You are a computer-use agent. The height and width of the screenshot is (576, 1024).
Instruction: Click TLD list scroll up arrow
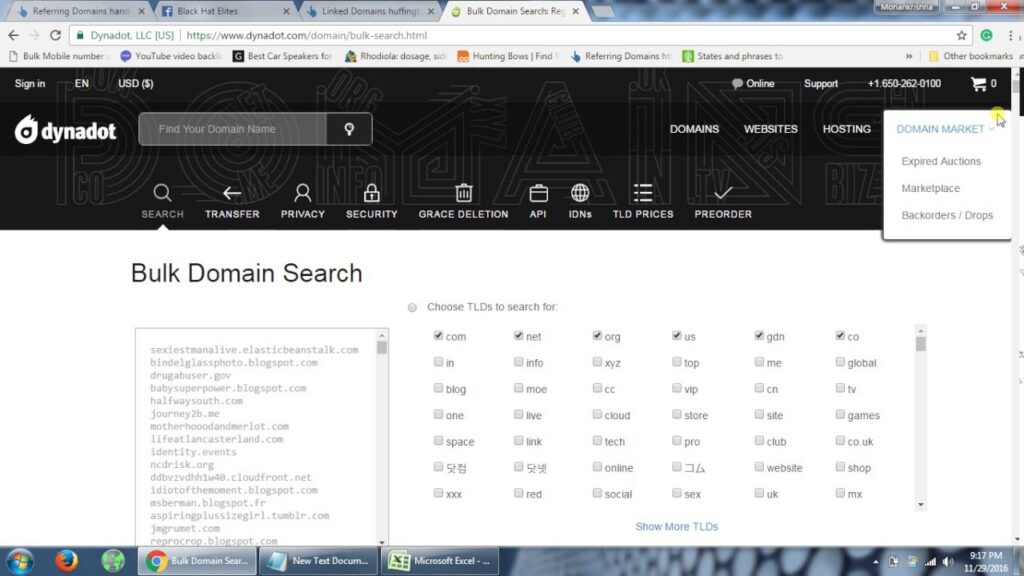921,331
